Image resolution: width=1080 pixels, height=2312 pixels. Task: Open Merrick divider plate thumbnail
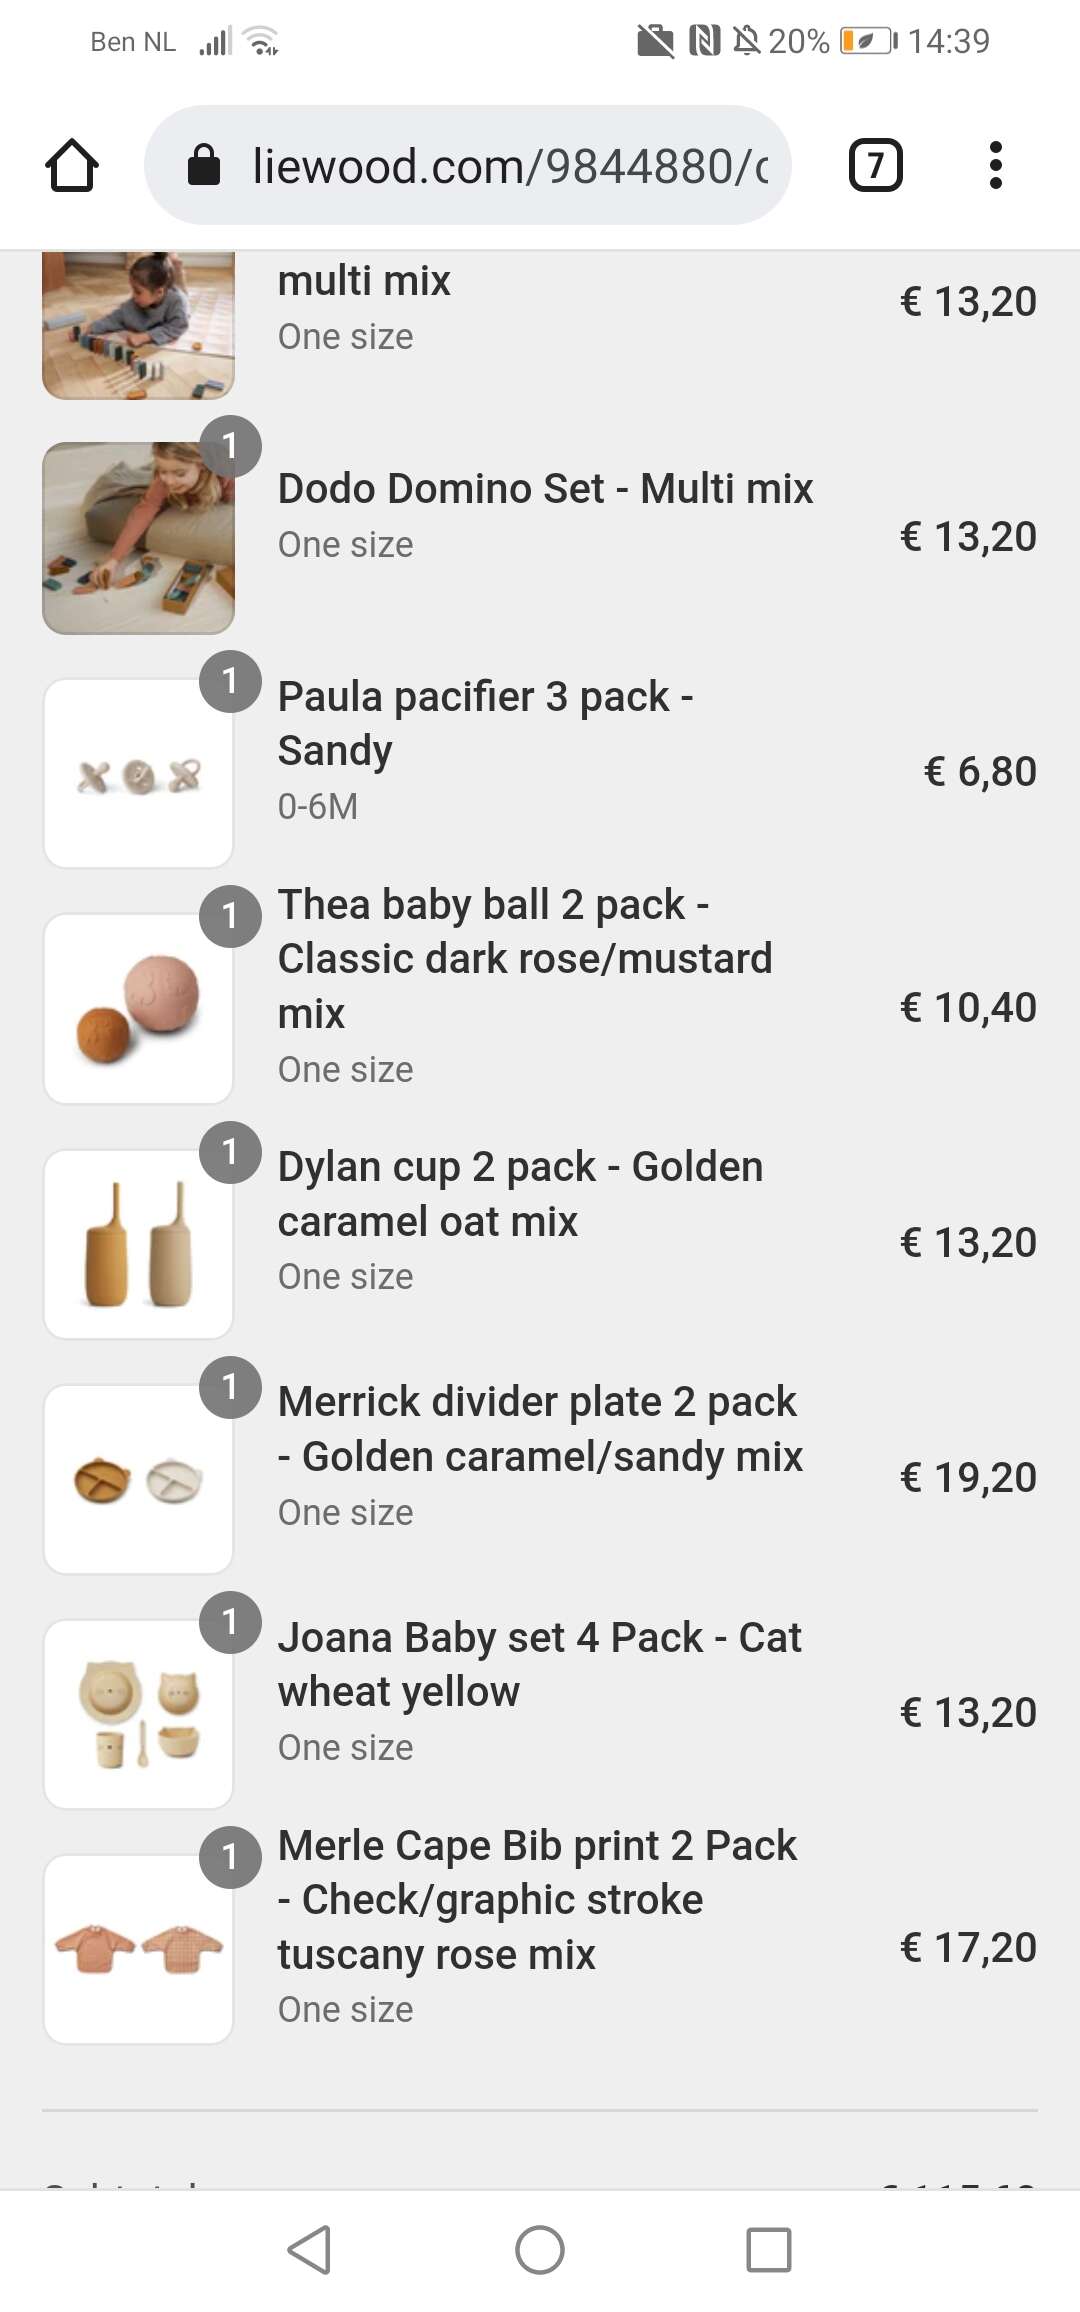point(138,1479)
